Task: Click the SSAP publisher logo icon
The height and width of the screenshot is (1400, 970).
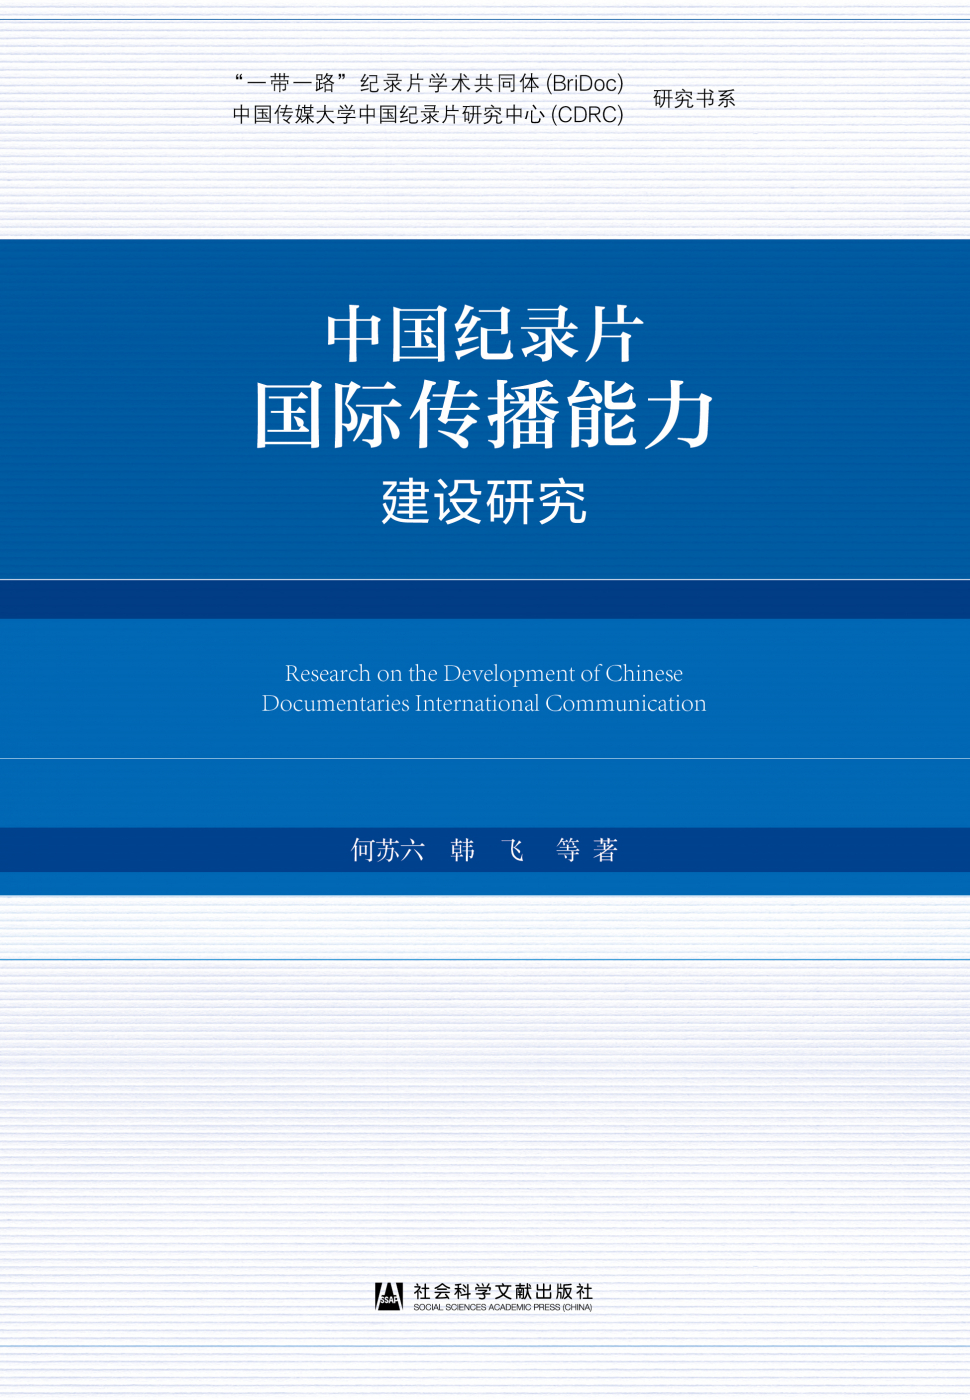Action: [389, 1296]
